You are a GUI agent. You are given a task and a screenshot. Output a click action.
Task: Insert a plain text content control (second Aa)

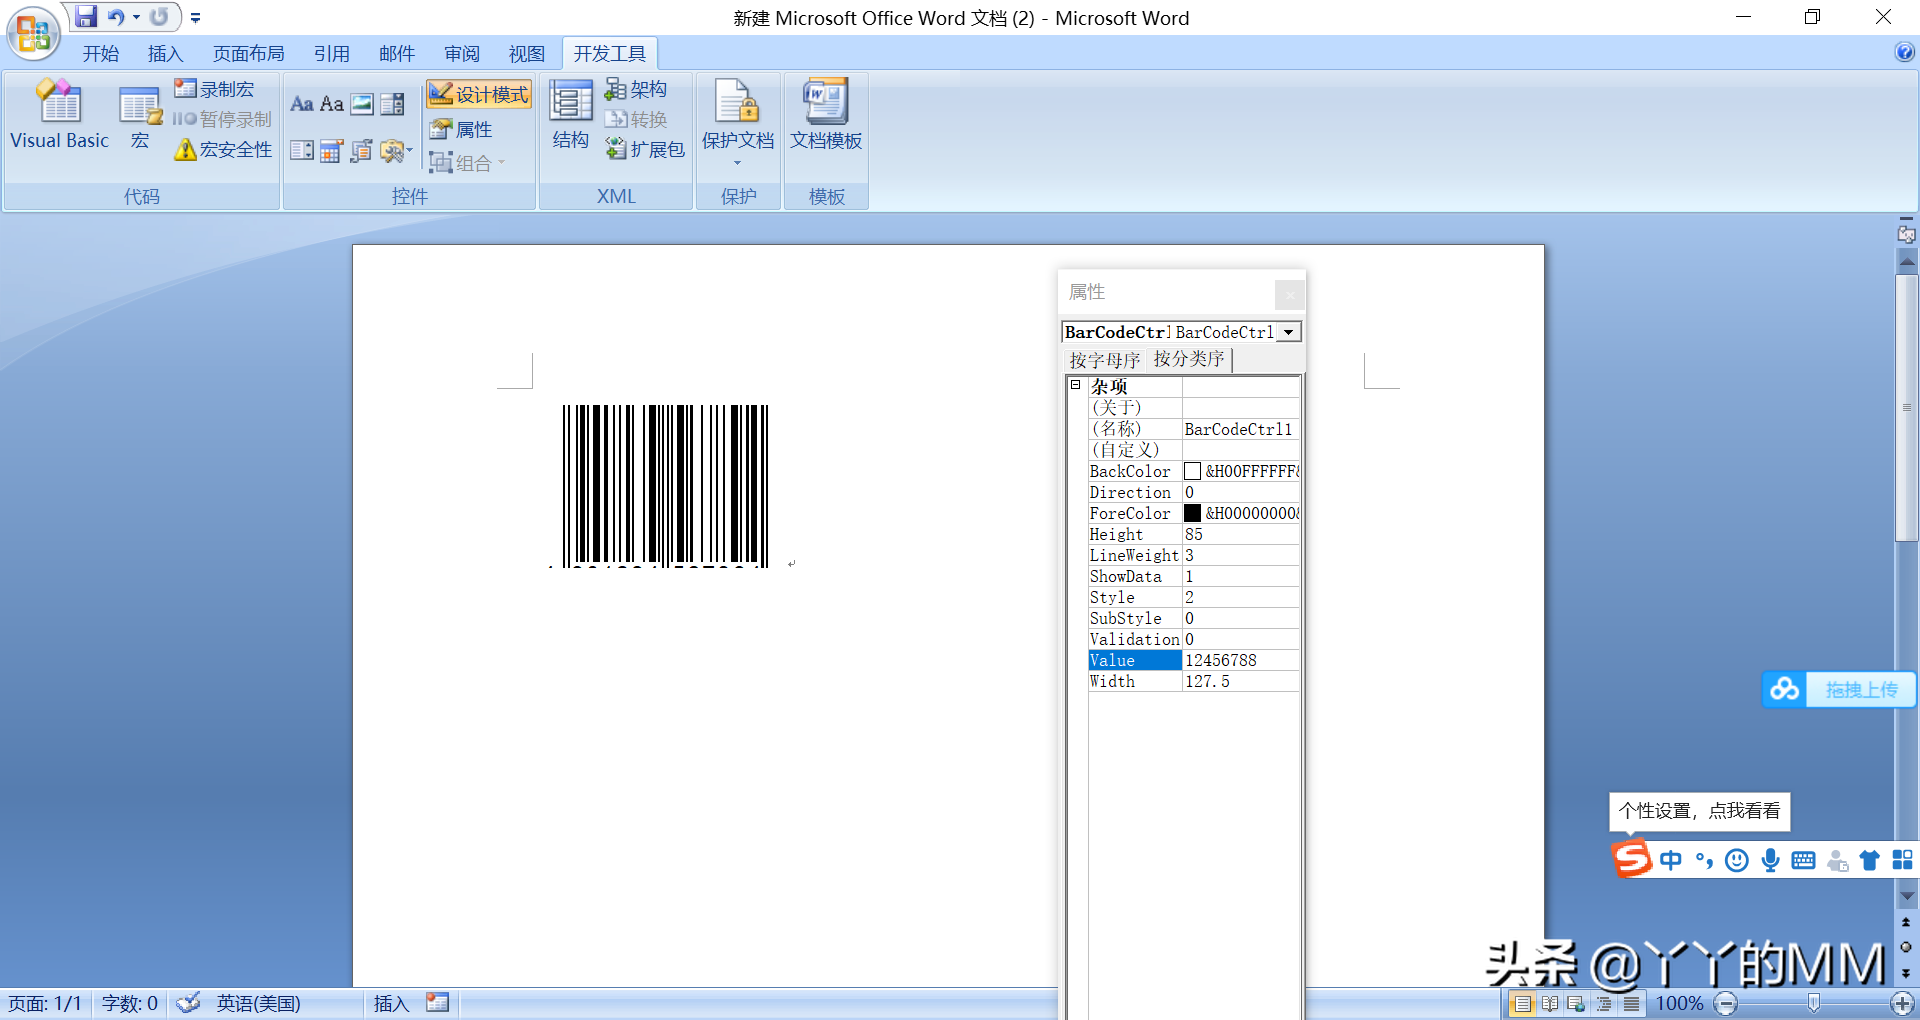click(332, 104)
